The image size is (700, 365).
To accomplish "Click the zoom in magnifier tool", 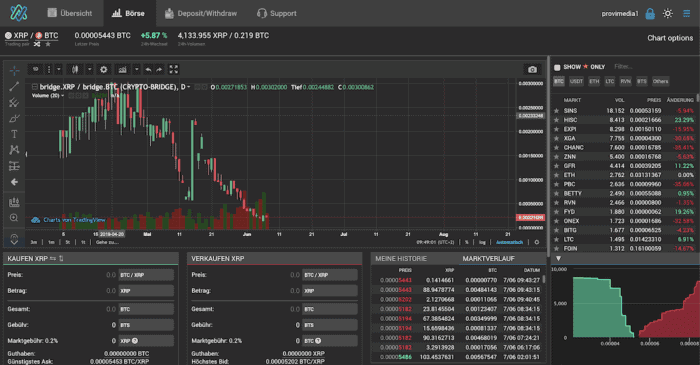I will coord(14,218).
